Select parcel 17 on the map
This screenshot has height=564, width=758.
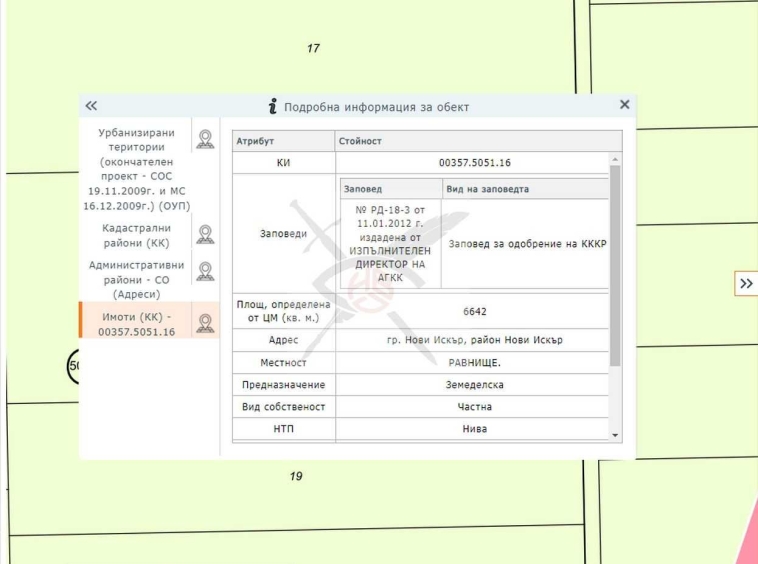pos(313,48)
